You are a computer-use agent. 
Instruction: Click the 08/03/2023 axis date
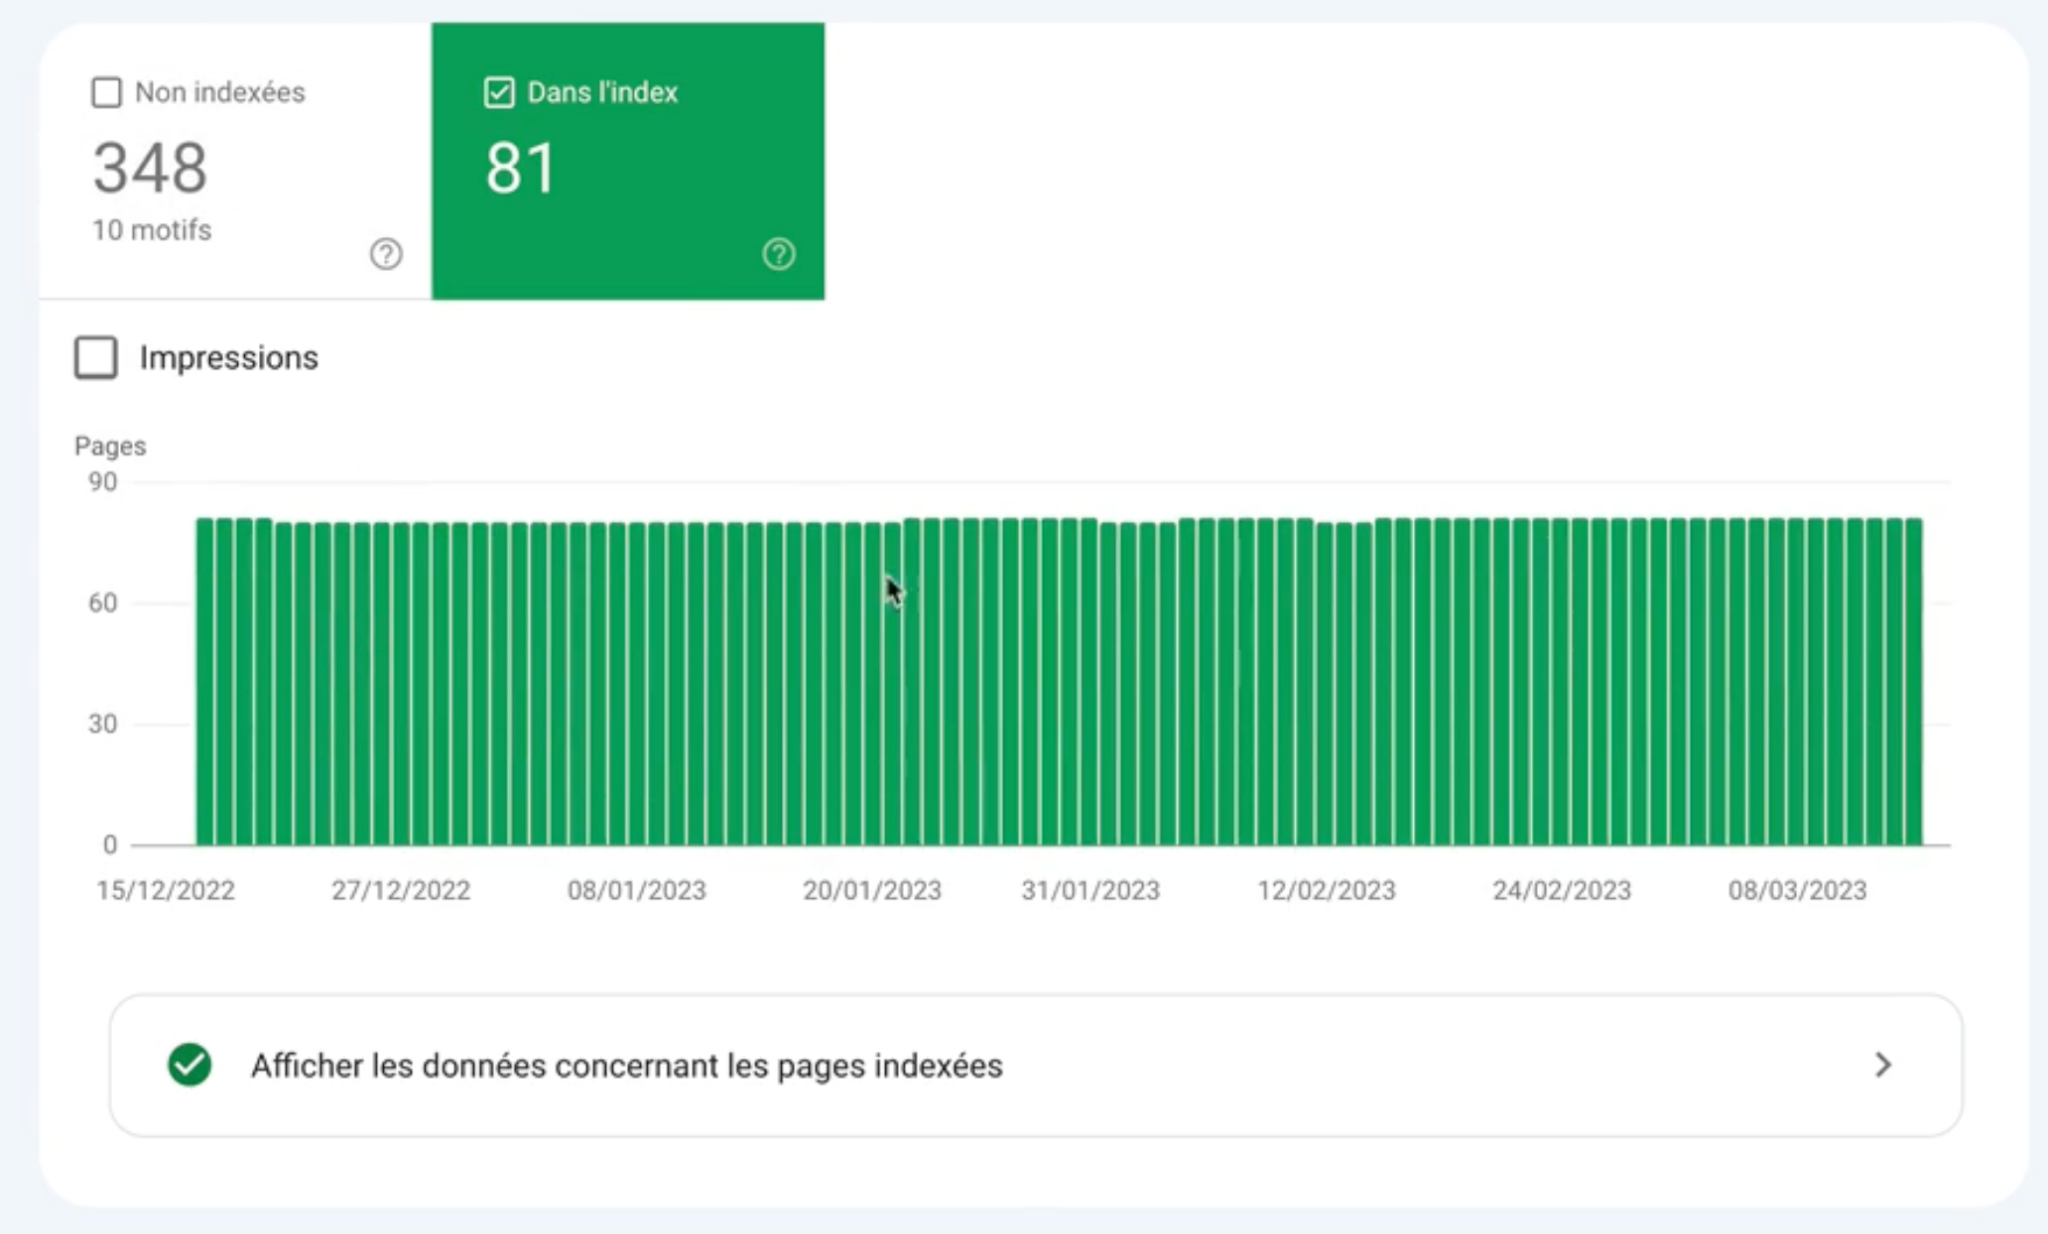(1797, 890)
